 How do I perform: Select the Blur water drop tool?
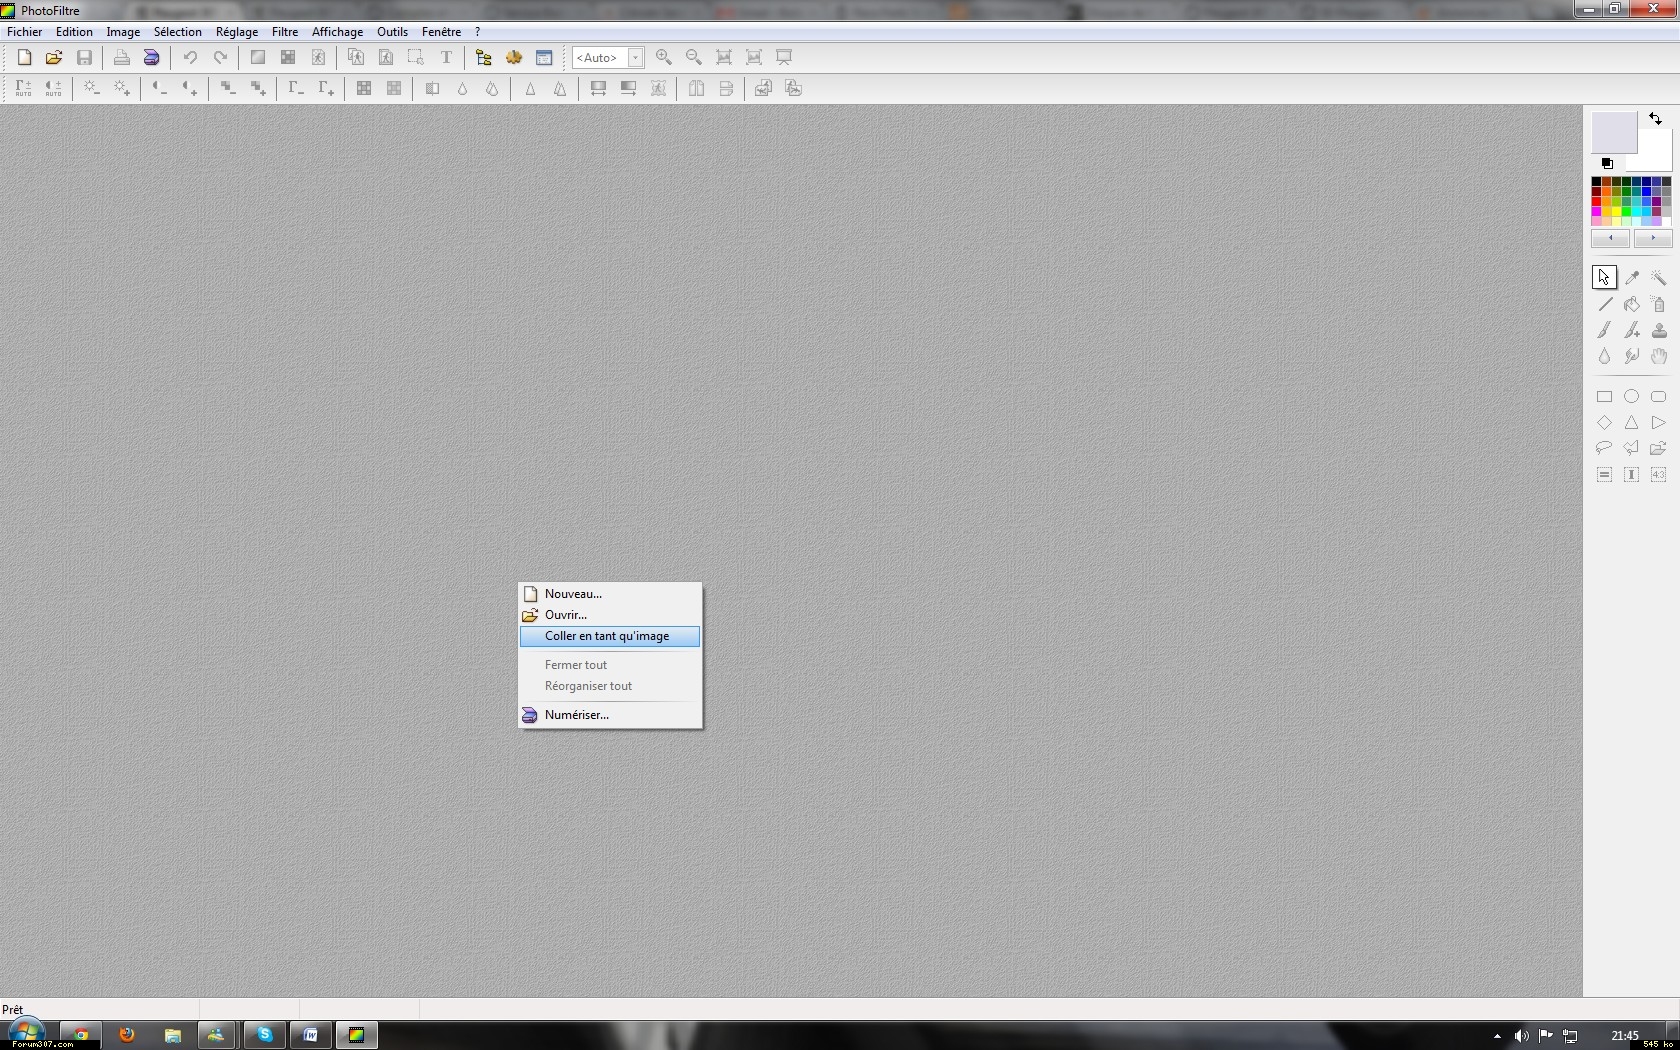[1605, 356]
